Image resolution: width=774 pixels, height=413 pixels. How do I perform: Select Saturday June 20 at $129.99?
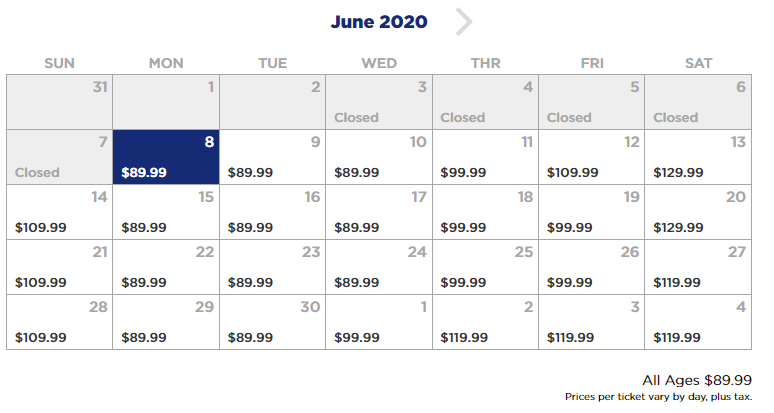point(698,212)
